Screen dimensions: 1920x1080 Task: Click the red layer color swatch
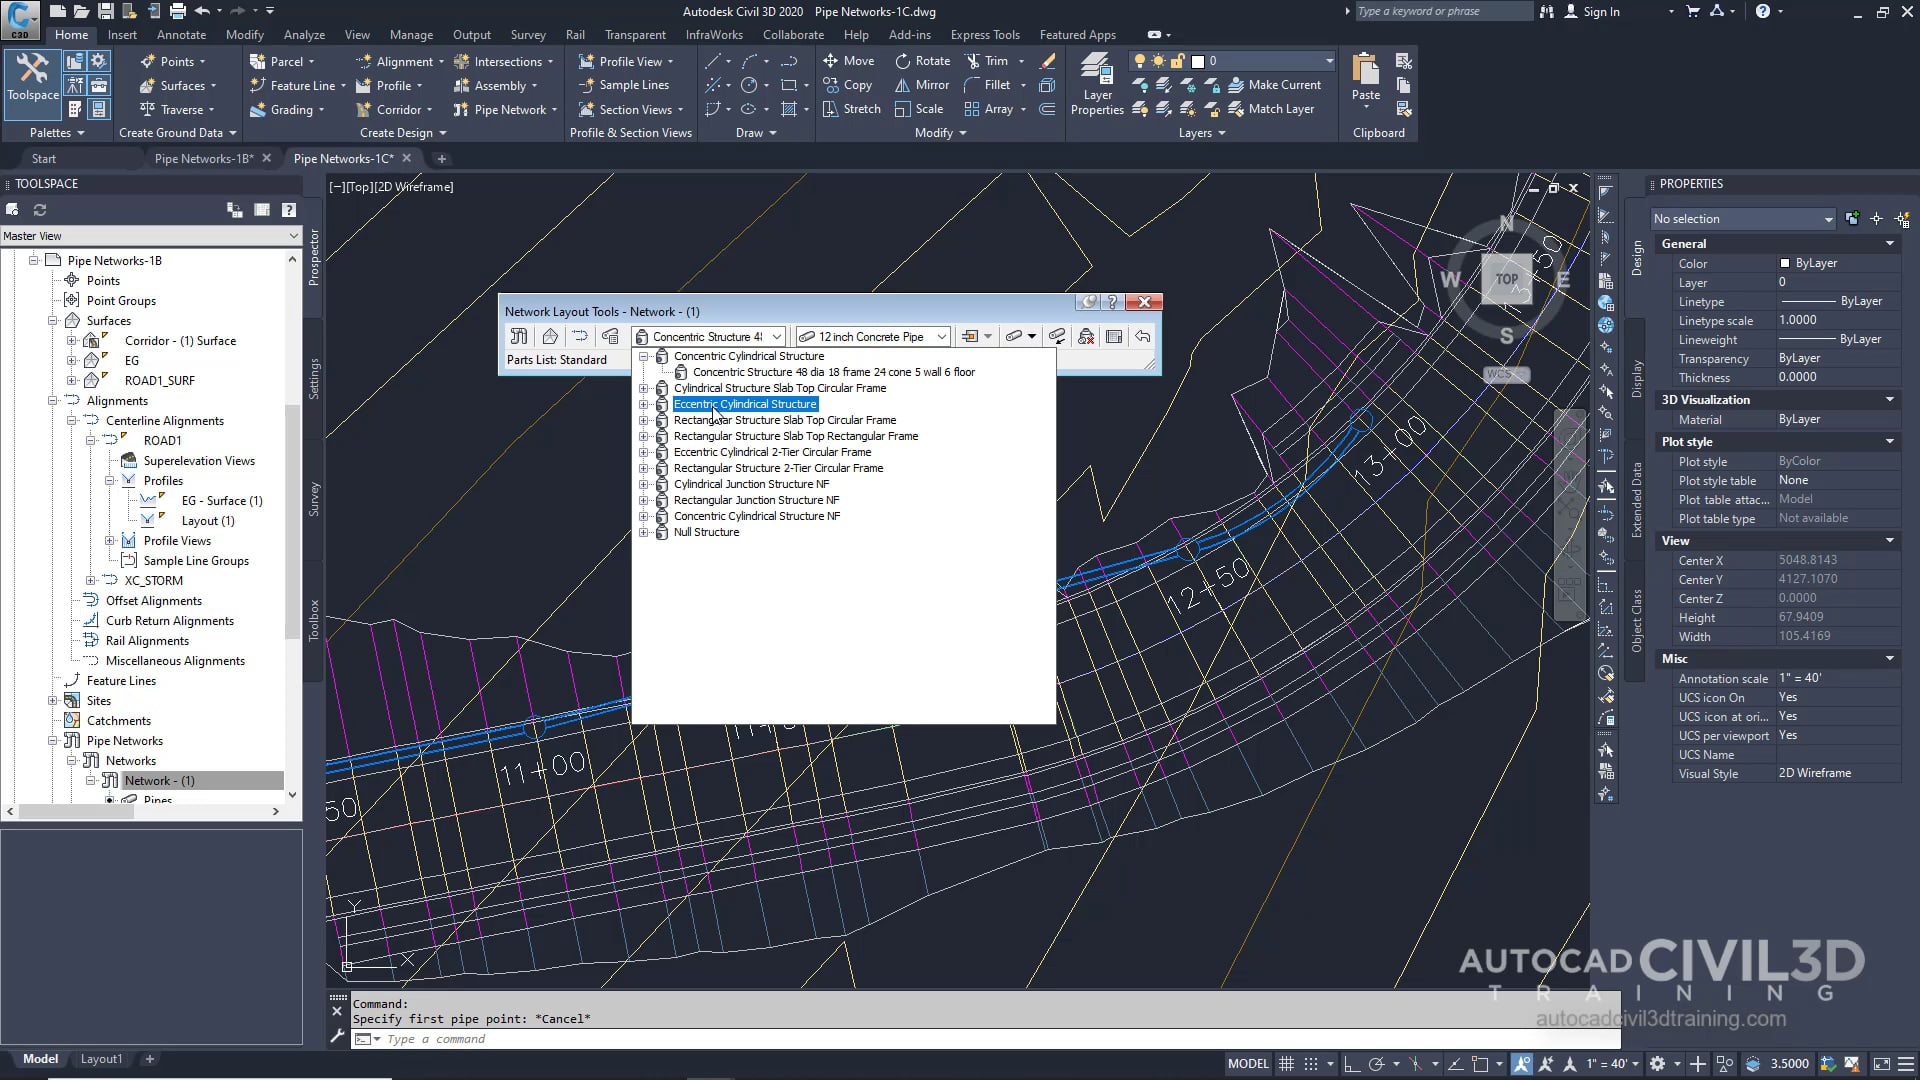[x=1198, y=61]
